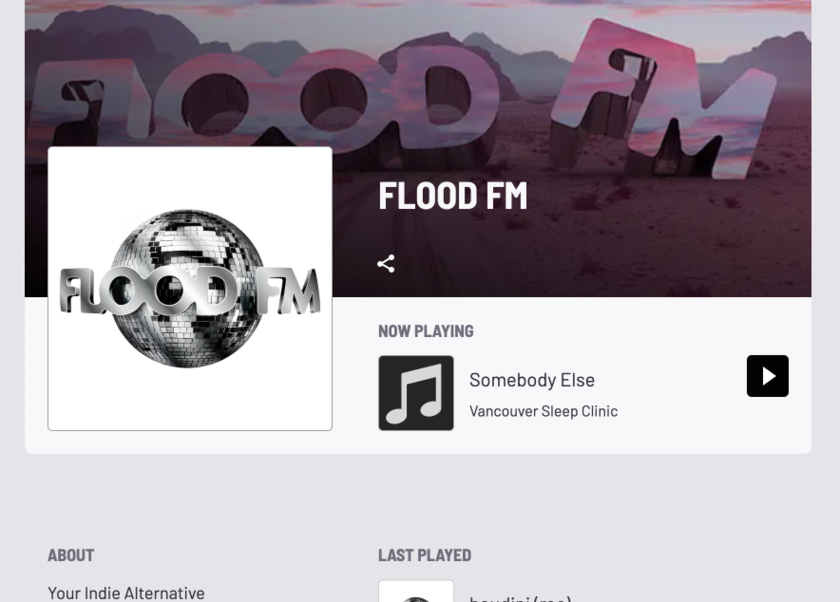Select the FLOOD FM station title
The height and width of the screenshot is (602, 840).
453,195
